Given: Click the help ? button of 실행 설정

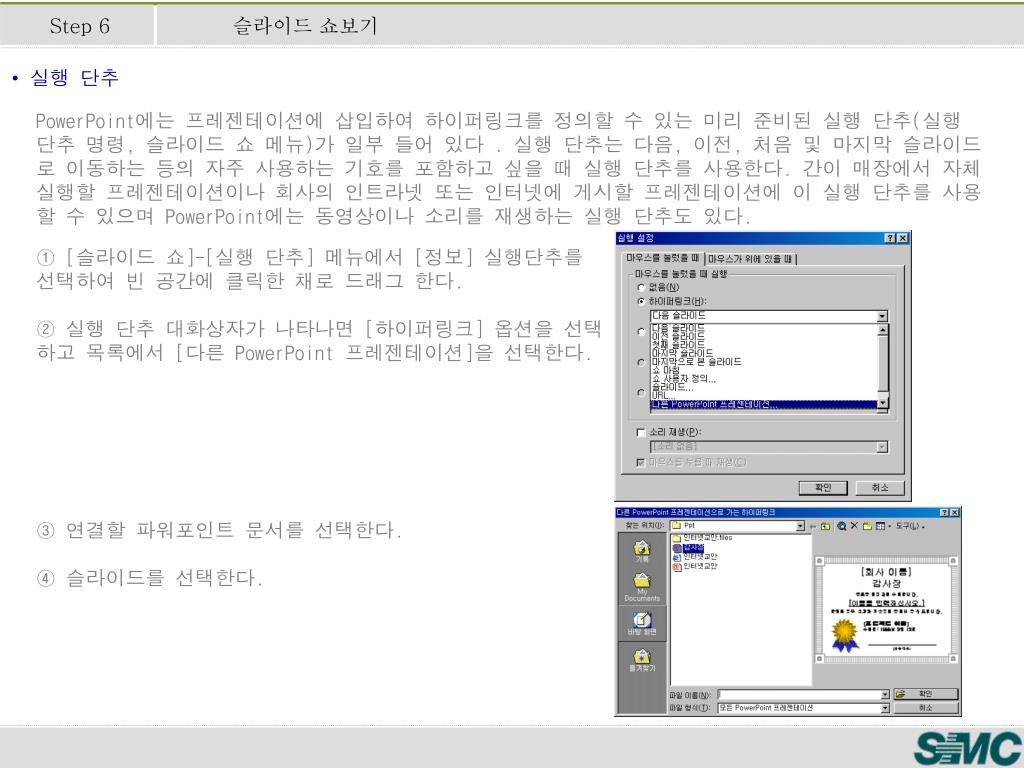Looking at the screenshot, I should coord(891,238).
